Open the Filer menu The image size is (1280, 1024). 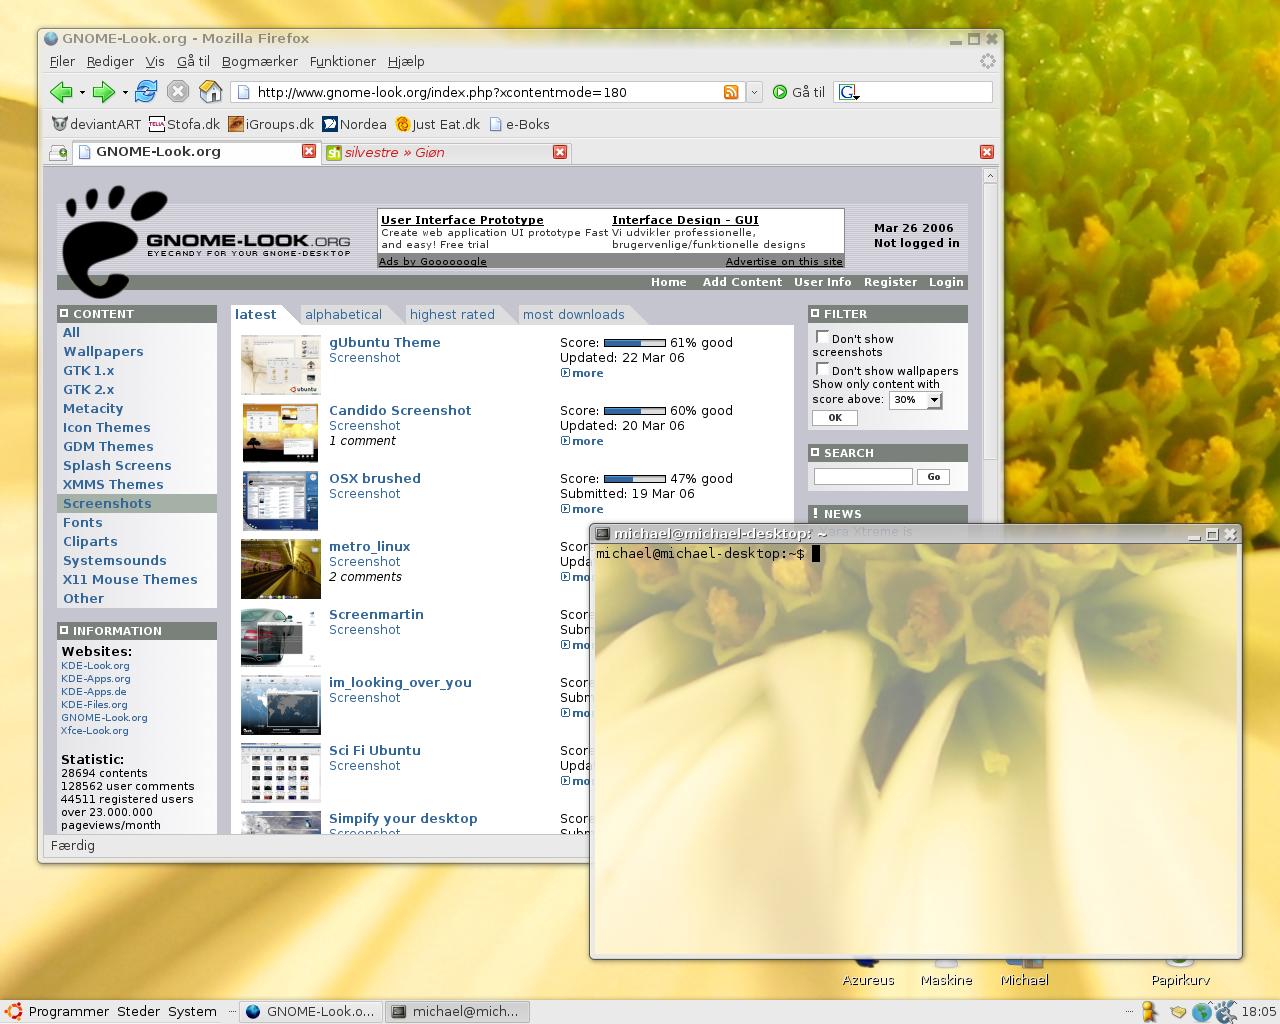62,61
